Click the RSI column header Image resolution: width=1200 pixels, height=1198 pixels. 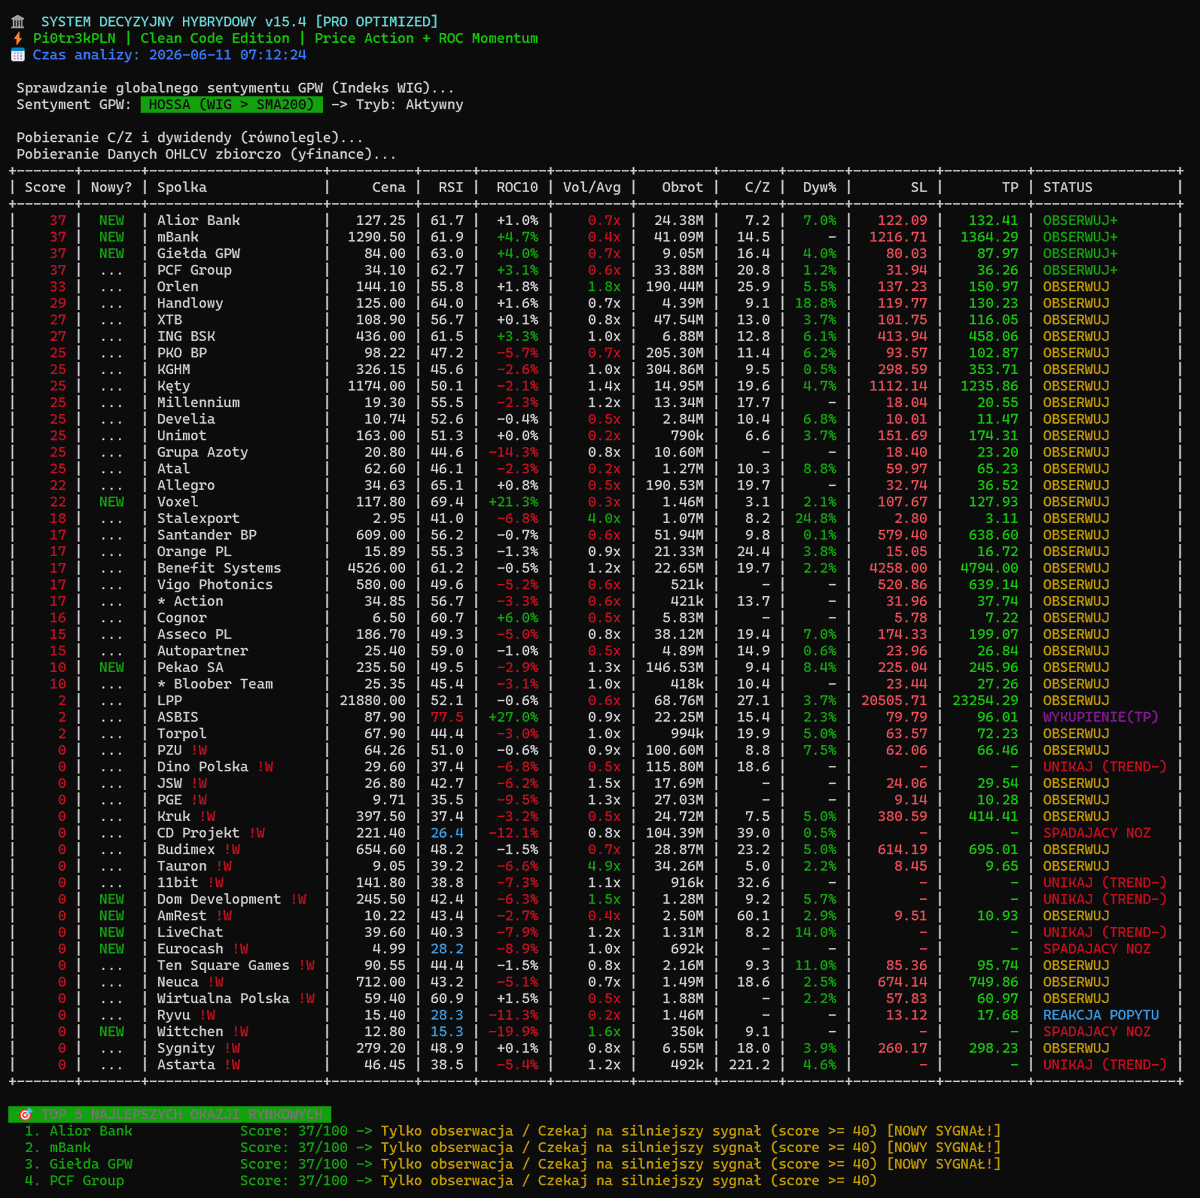tap(451, 187)
